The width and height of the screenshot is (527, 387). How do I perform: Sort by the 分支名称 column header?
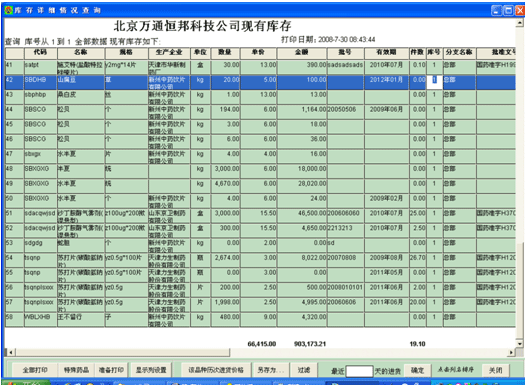[x=459, y=52]
